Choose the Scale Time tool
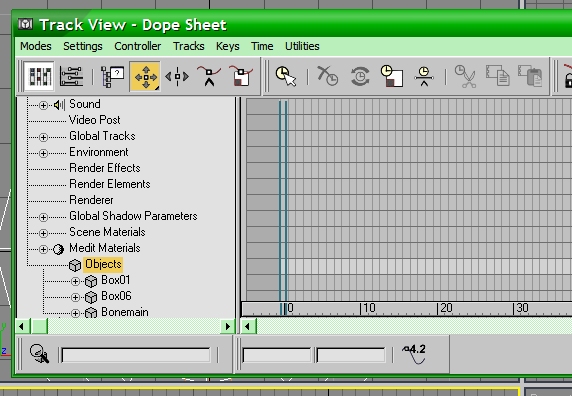Screen dimensions: 572x396 [392, 76]
